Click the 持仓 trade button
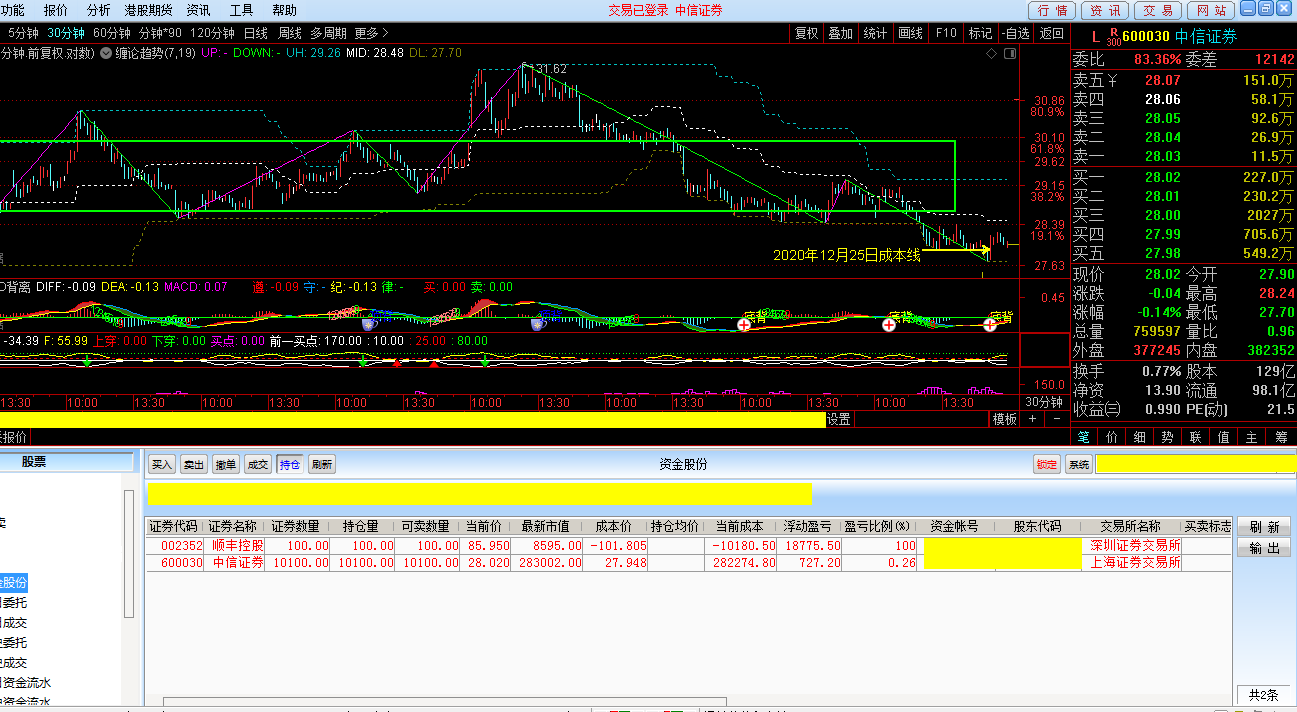This screenshot has width=1297, height=712. tap(290, 464)
